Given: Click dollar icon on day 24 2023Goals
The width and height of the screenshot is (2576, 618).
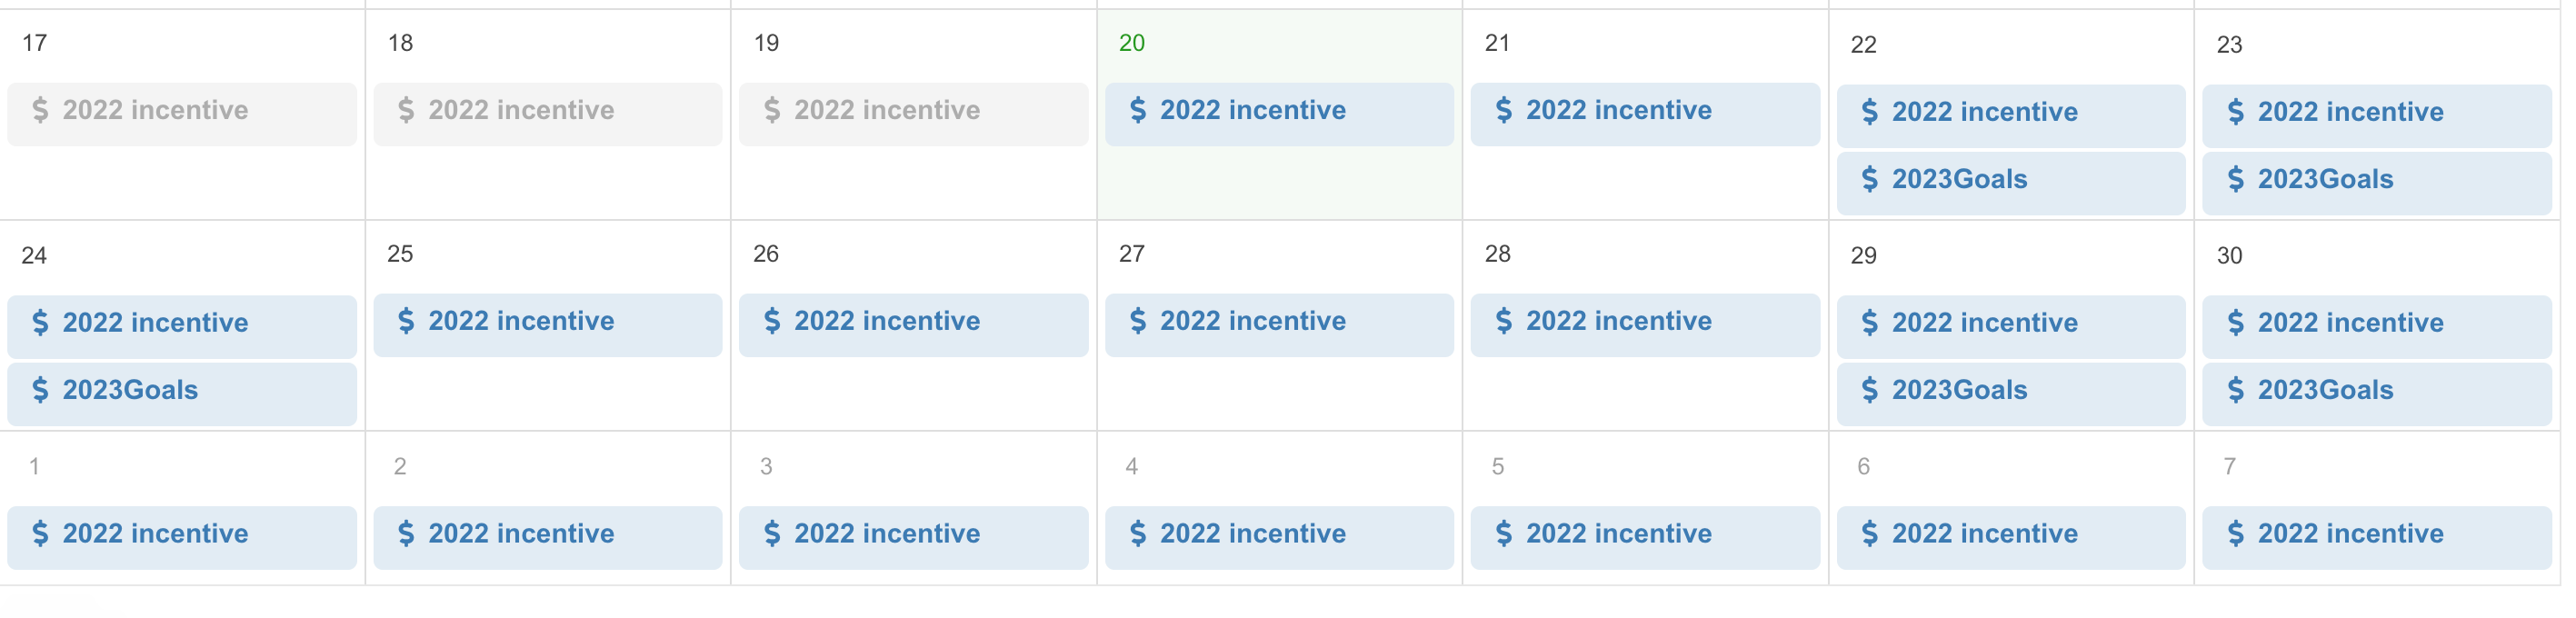Looking at the screenshot, I should tap(40, 390).
